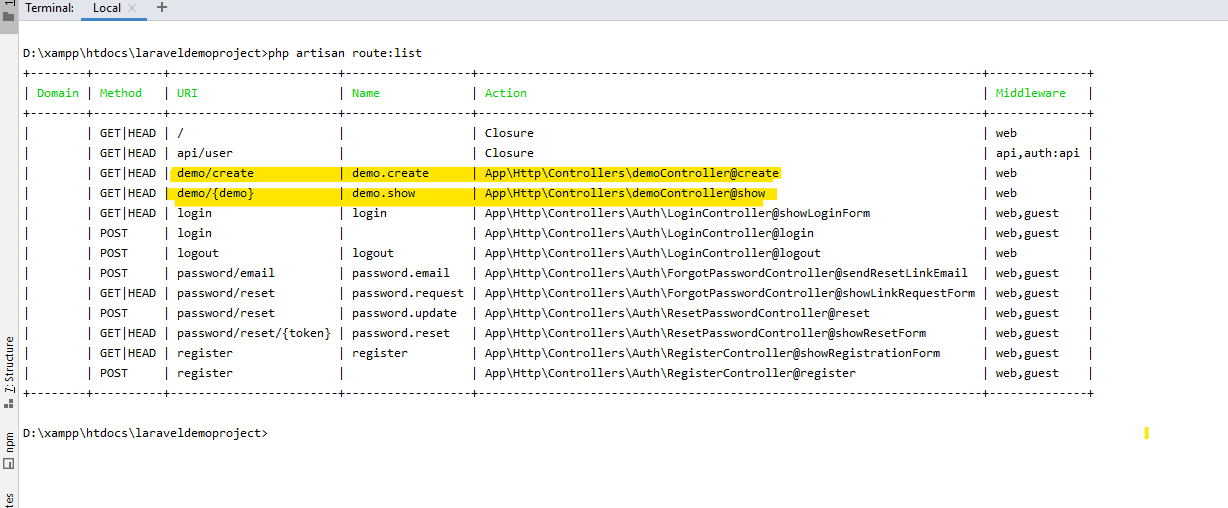Select the Local terminal tab

click(x=107, y=8)
